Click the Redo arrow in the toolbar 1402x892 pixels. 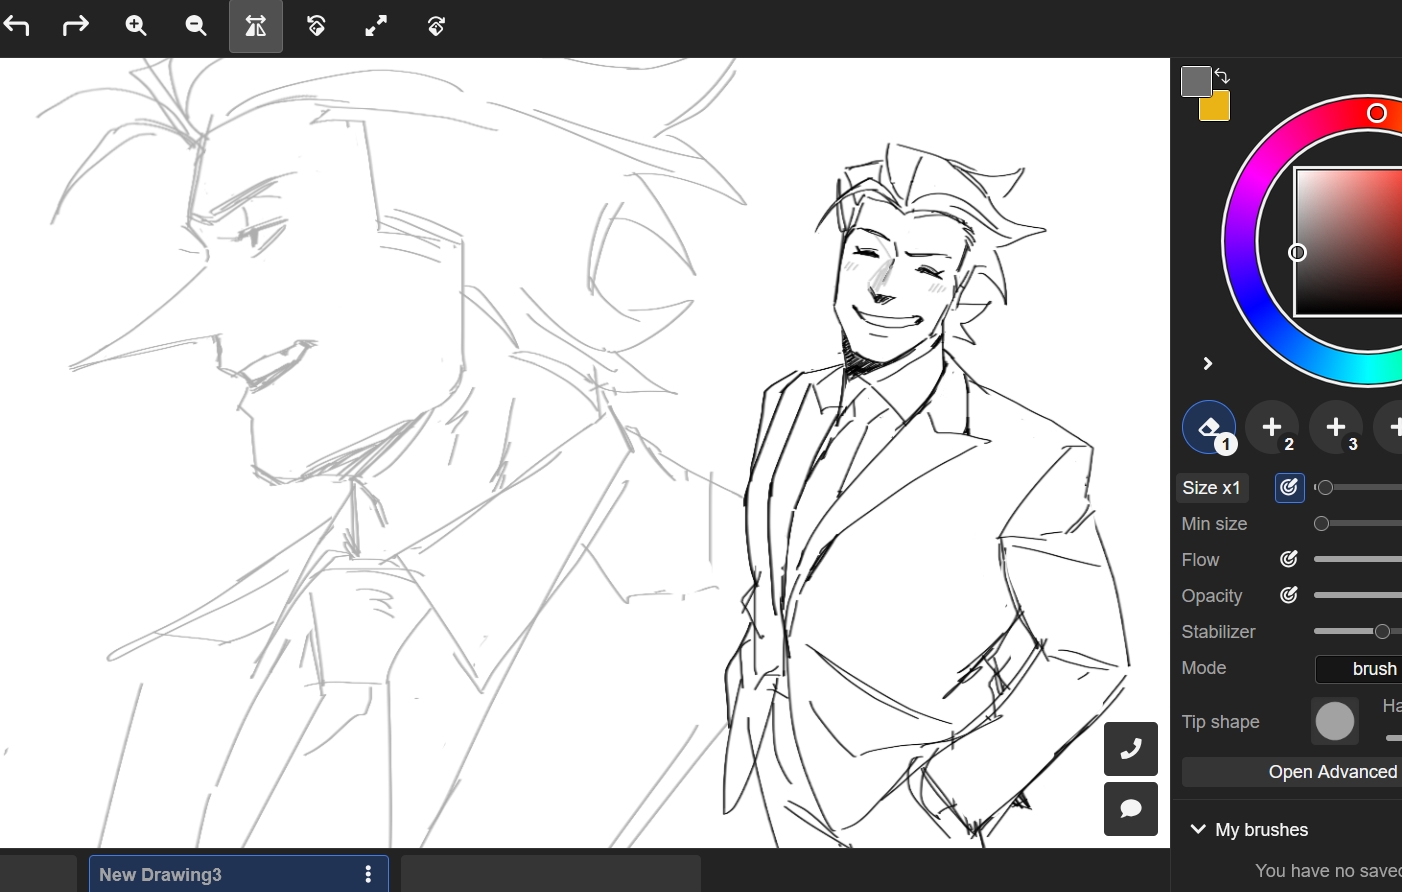(76, 26)
